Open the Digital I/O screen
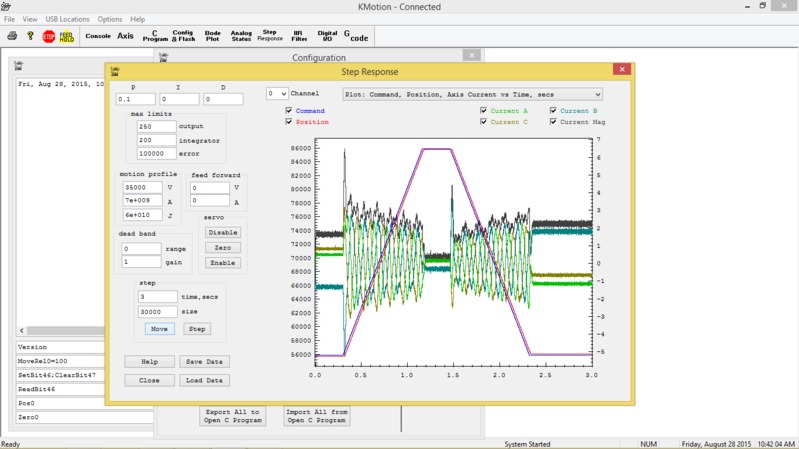The height and width of the screenshot is (449, 799). 327,36
